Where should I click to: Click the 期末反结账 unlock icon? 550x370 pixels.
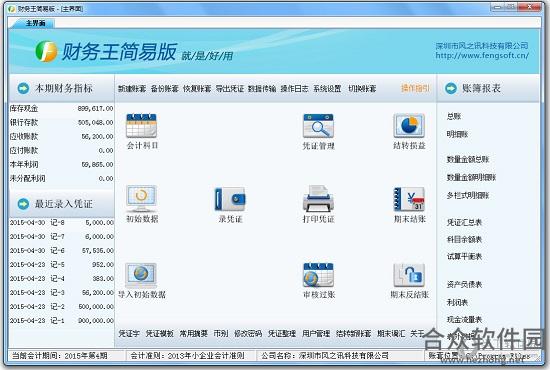(x=409, y=275)
